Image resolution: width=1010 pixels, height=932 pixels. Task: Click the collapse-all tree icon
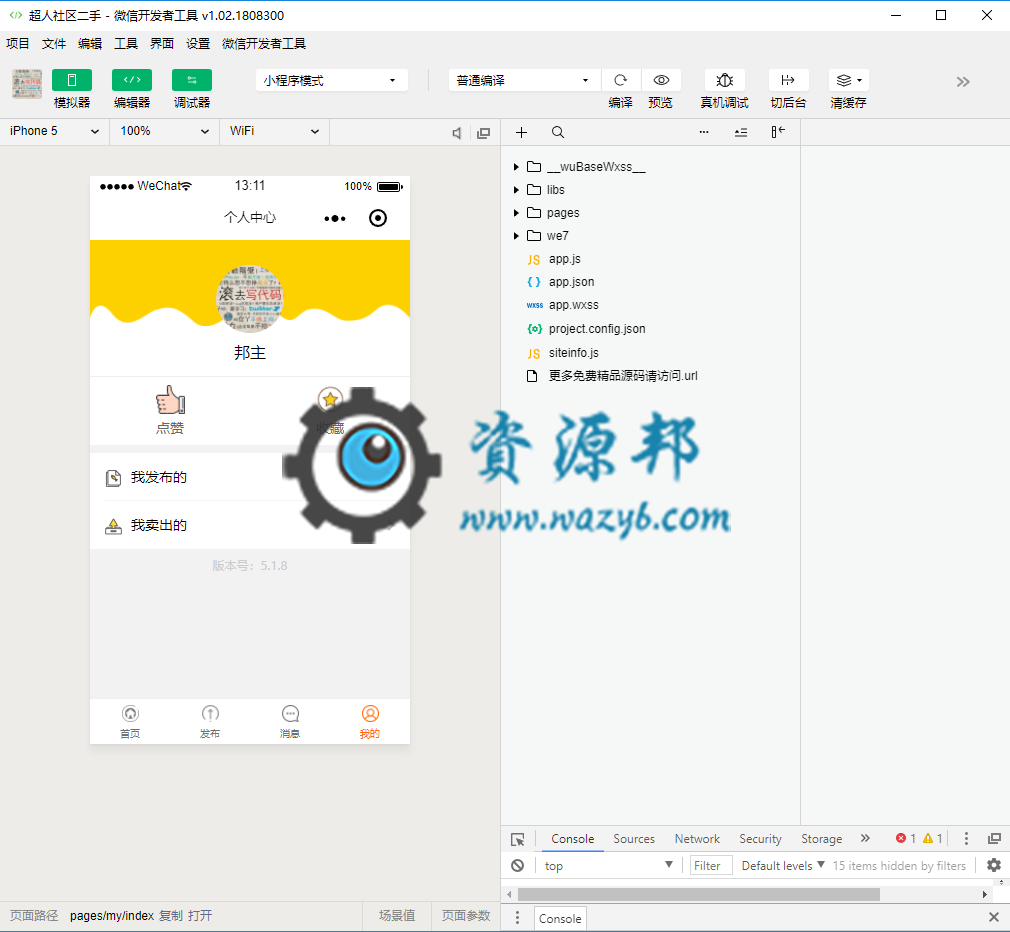click(741, 132)
